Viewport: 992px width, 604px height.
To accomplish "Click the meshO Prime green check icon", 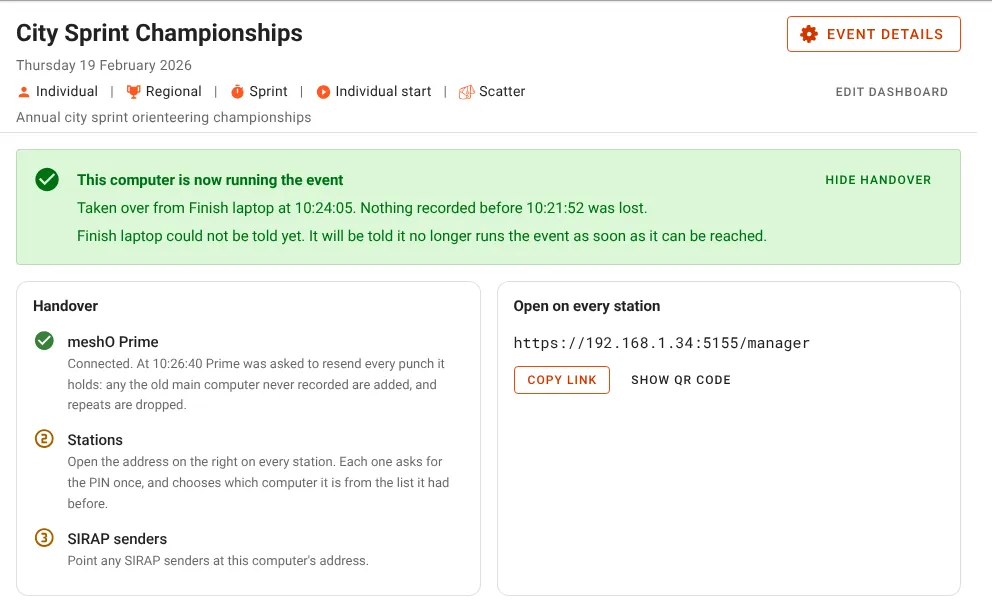I will click(x=44, y=341).
